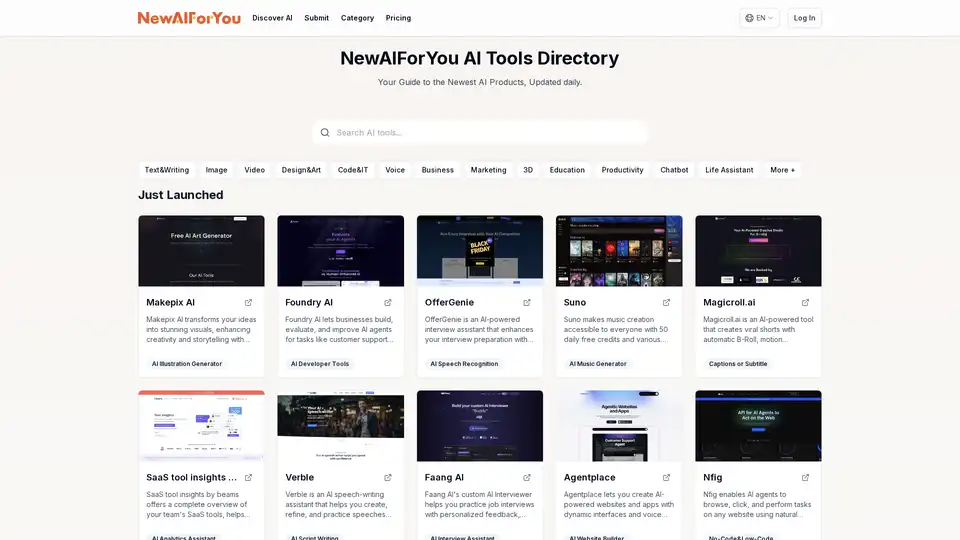Open Agentplace external link icon

666,478
